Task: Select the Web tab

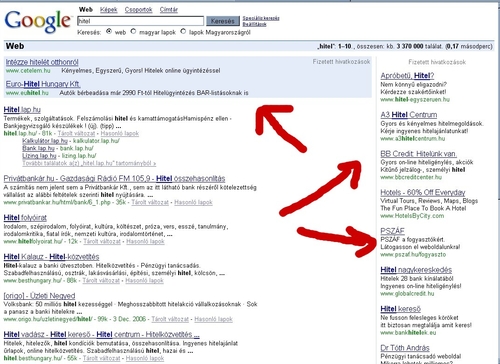Action: click(x=86, y=10)
